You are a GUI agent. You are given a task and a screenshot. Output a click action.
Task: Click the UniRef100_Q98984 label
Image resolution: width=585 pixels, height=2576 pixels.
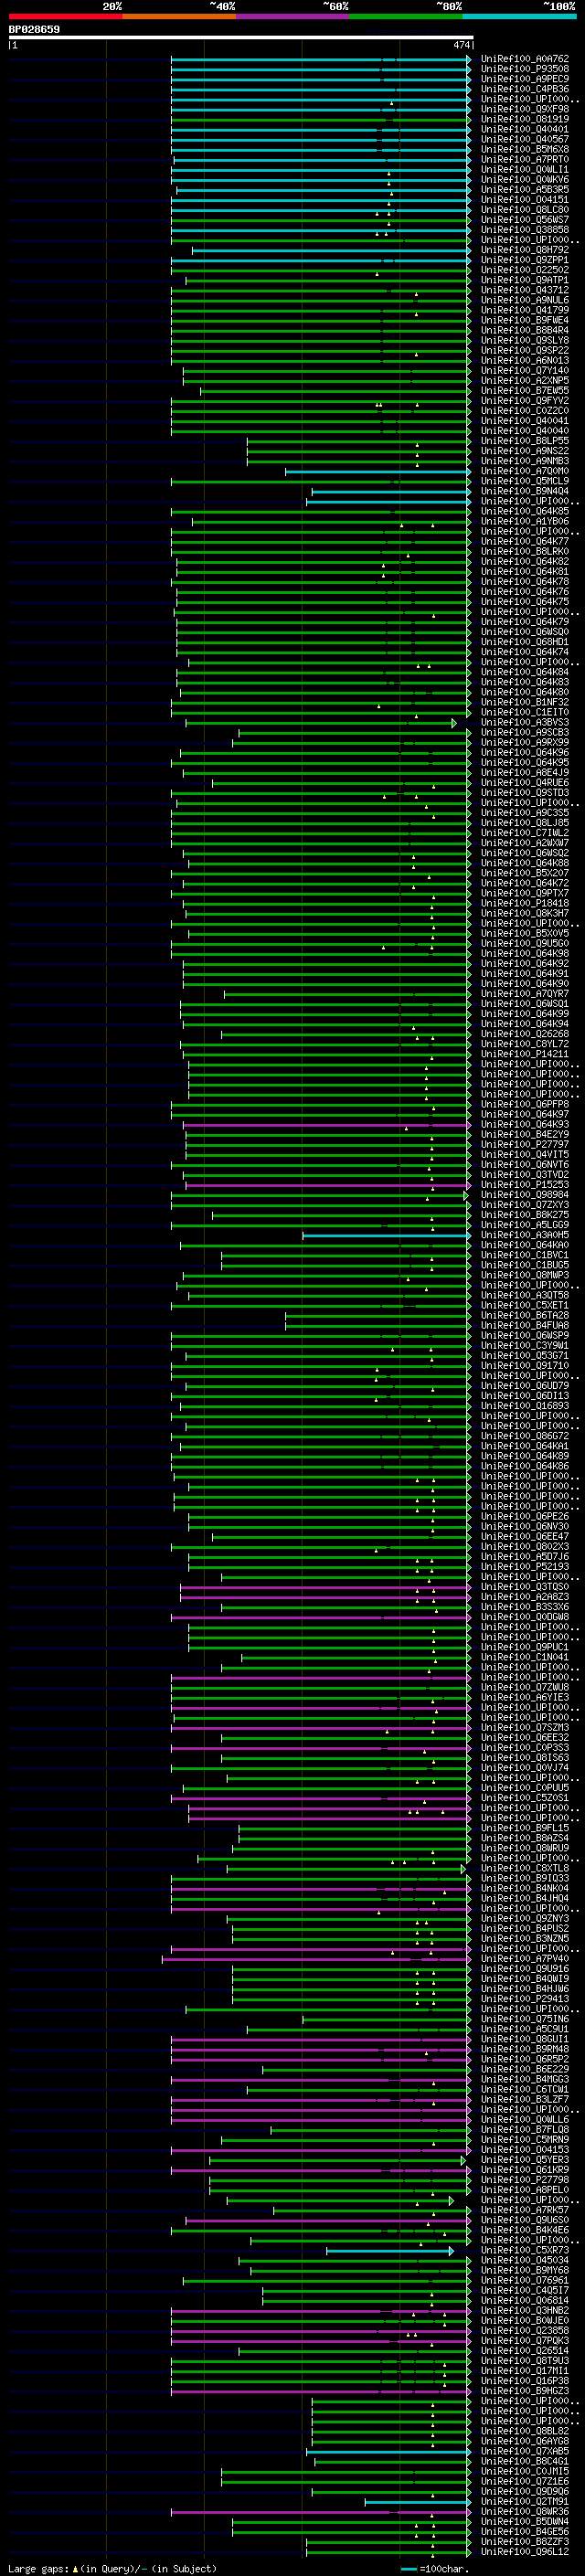pyautogui.click(x=525, y=1194)
